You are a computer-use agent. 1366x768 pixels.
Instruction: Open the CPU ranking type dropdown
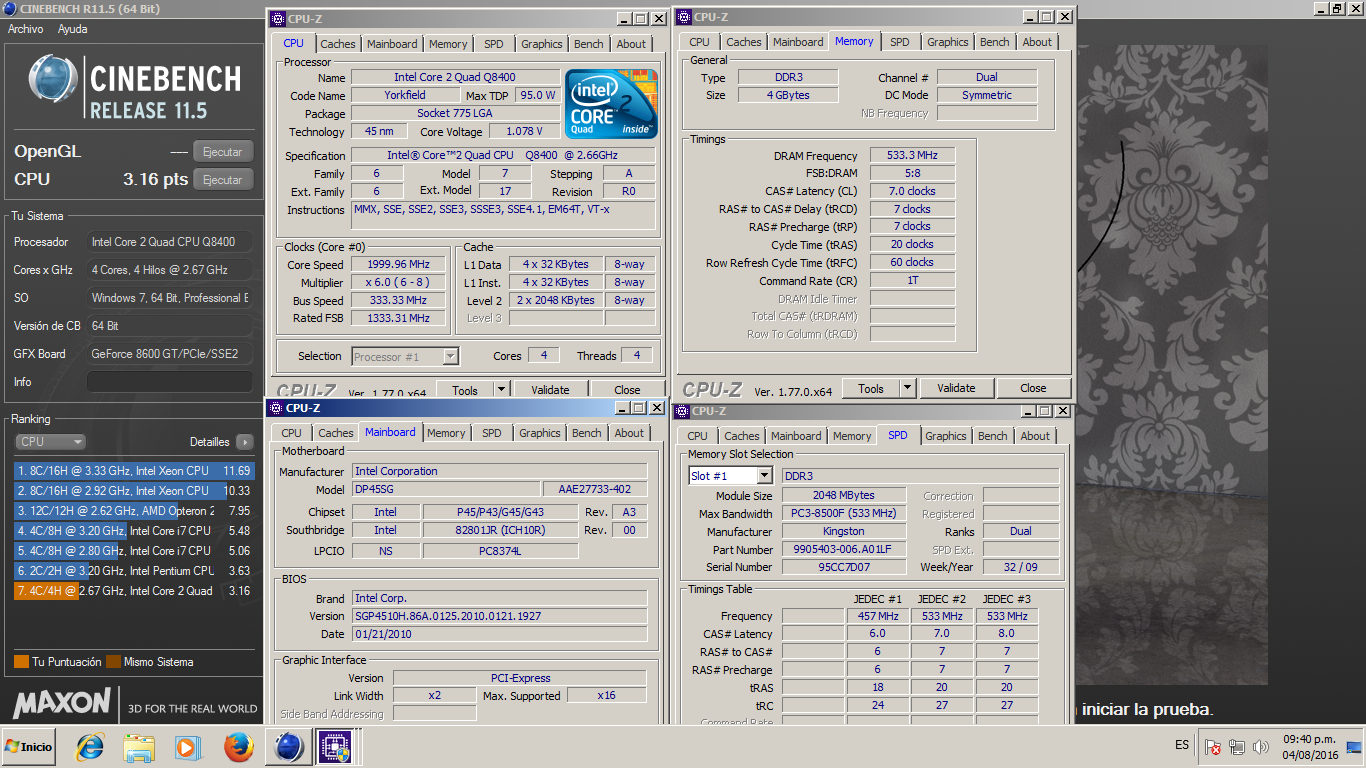pyautogui.click(x=50, y=442)
